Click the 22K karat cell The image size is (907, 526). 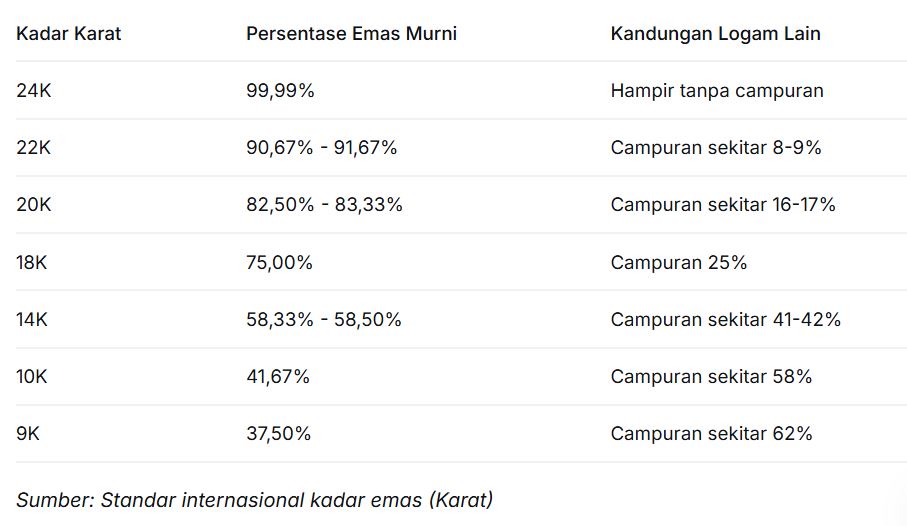coord(33,148)
